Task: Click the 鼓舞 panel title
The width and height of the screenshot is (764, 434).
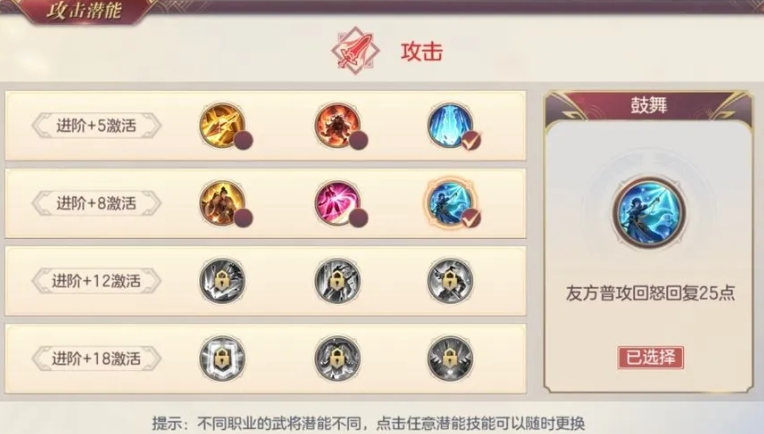Action: (x=649, y=105)
